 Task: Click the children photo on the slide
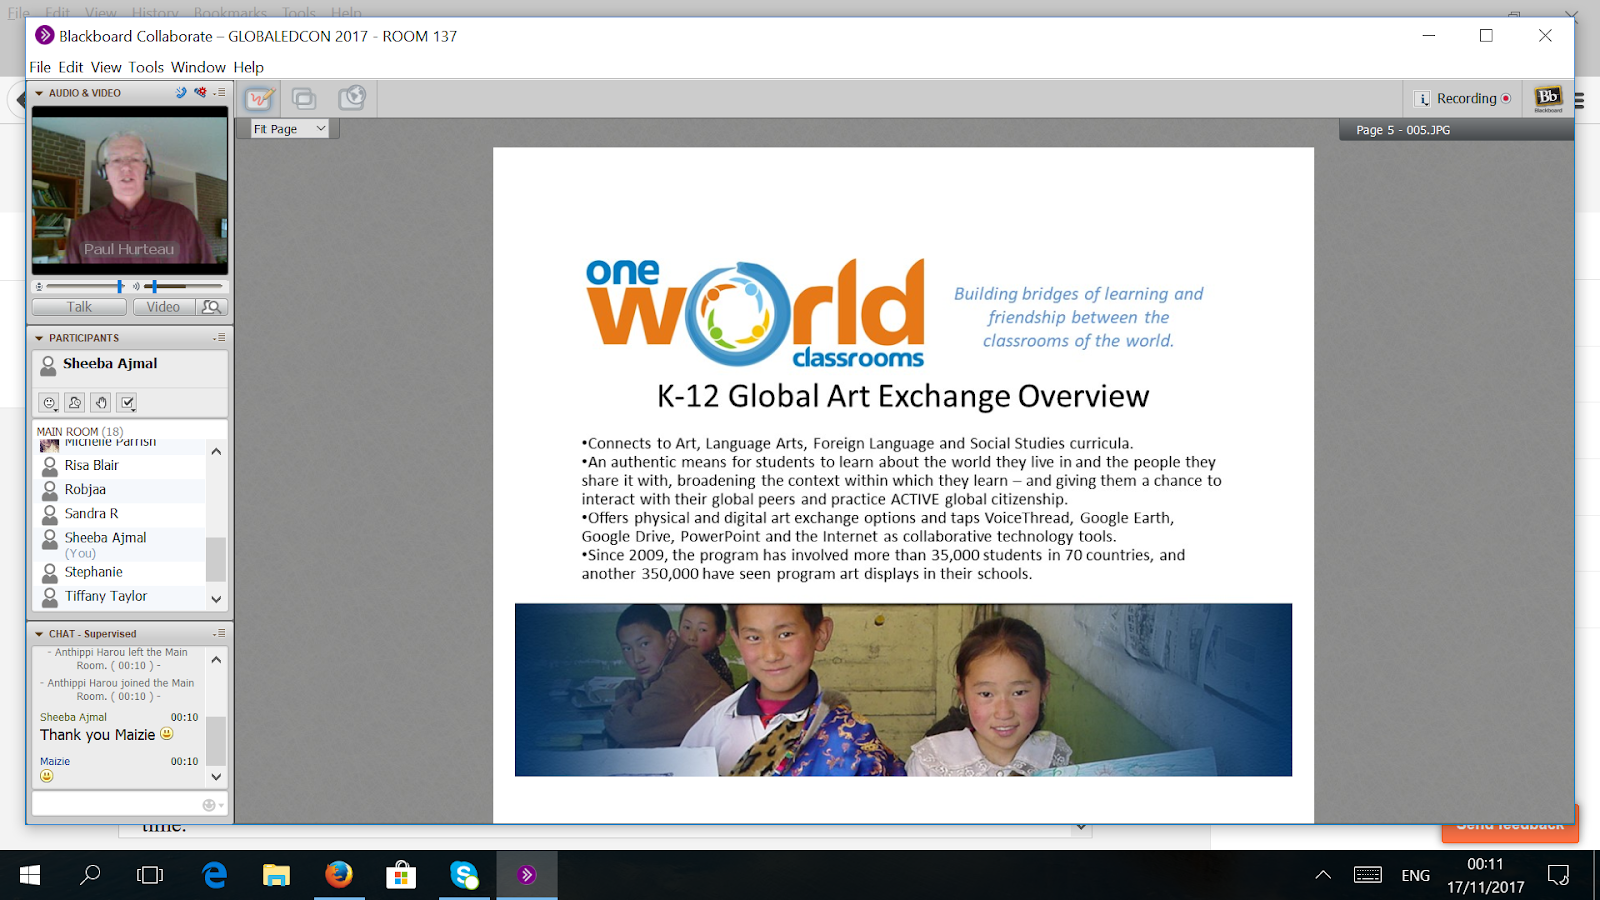[903, 689]
